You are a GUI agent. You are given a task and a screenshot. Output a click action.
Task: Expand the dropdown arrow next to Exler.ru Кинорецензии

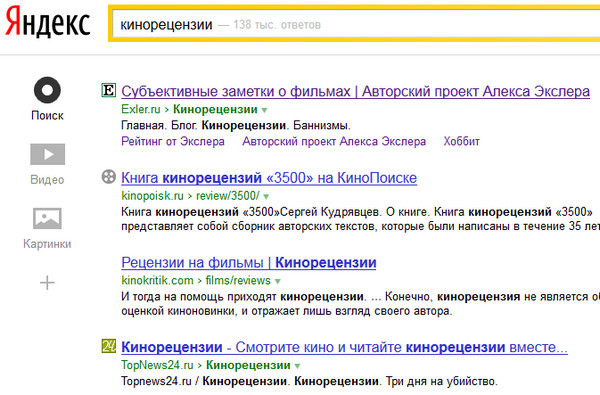click(264, 110)
